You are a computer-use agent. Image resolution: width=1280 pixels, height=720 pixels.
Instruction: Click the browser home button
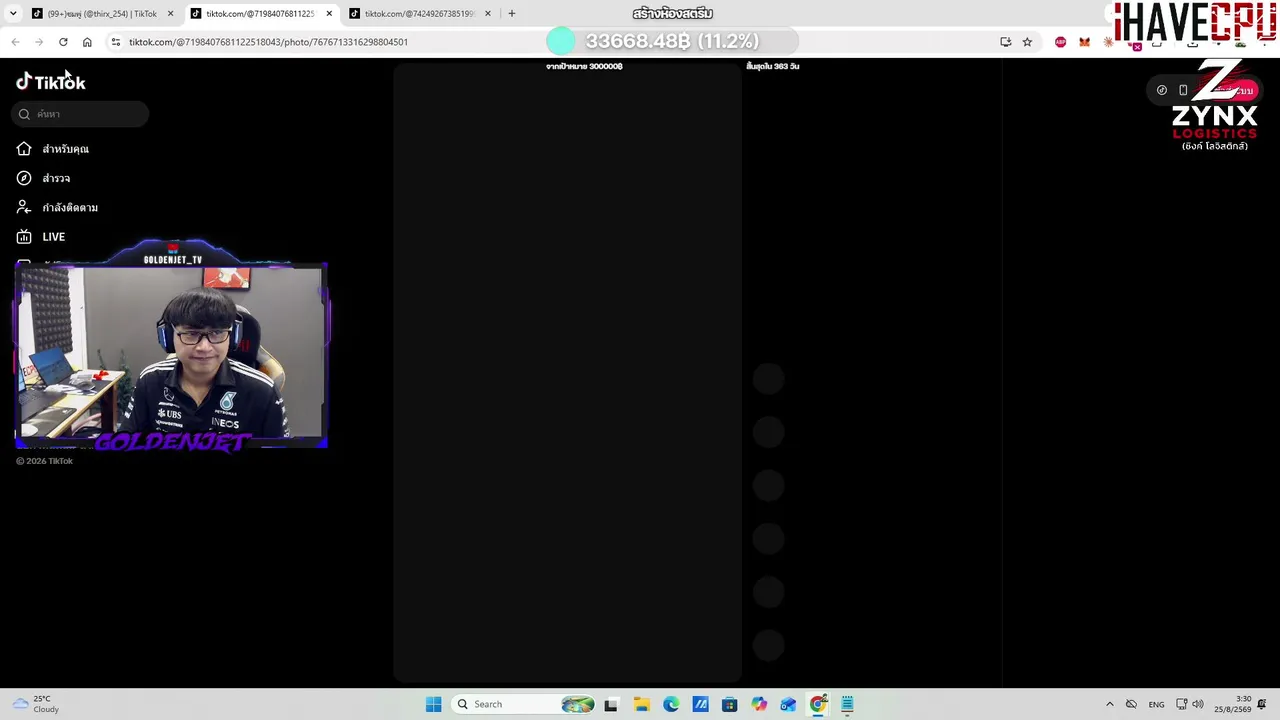click(87, 42)
